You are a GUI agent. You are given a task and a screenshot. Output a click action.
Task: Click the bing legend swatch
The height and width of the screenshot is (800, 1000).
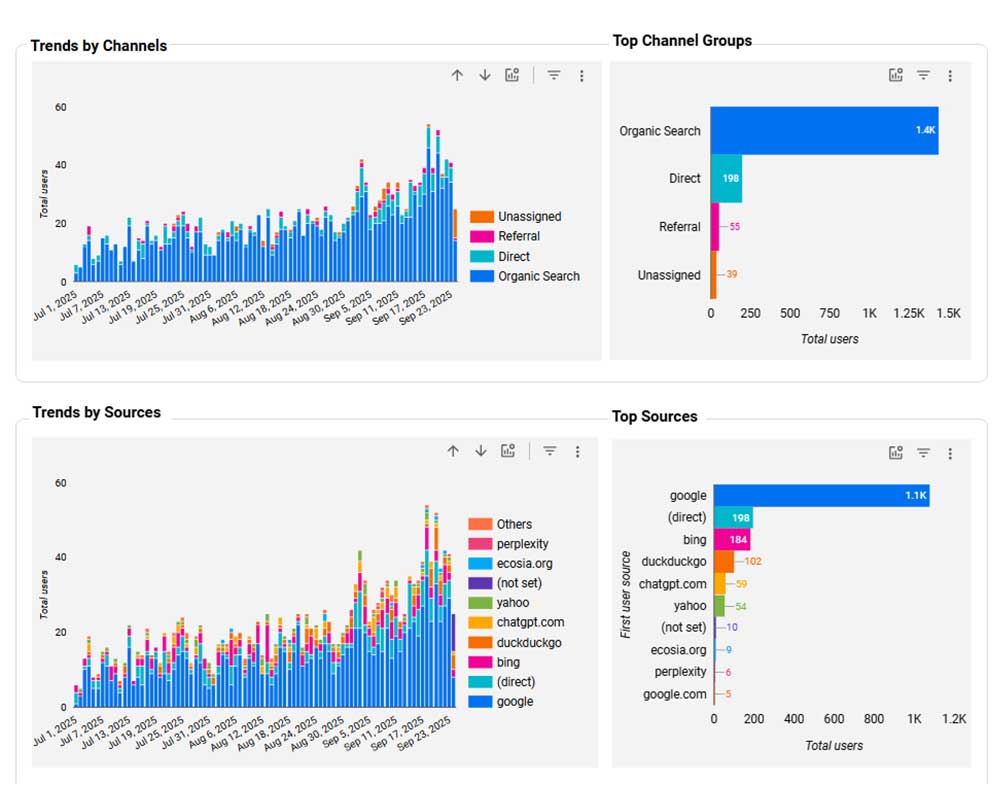480,662
